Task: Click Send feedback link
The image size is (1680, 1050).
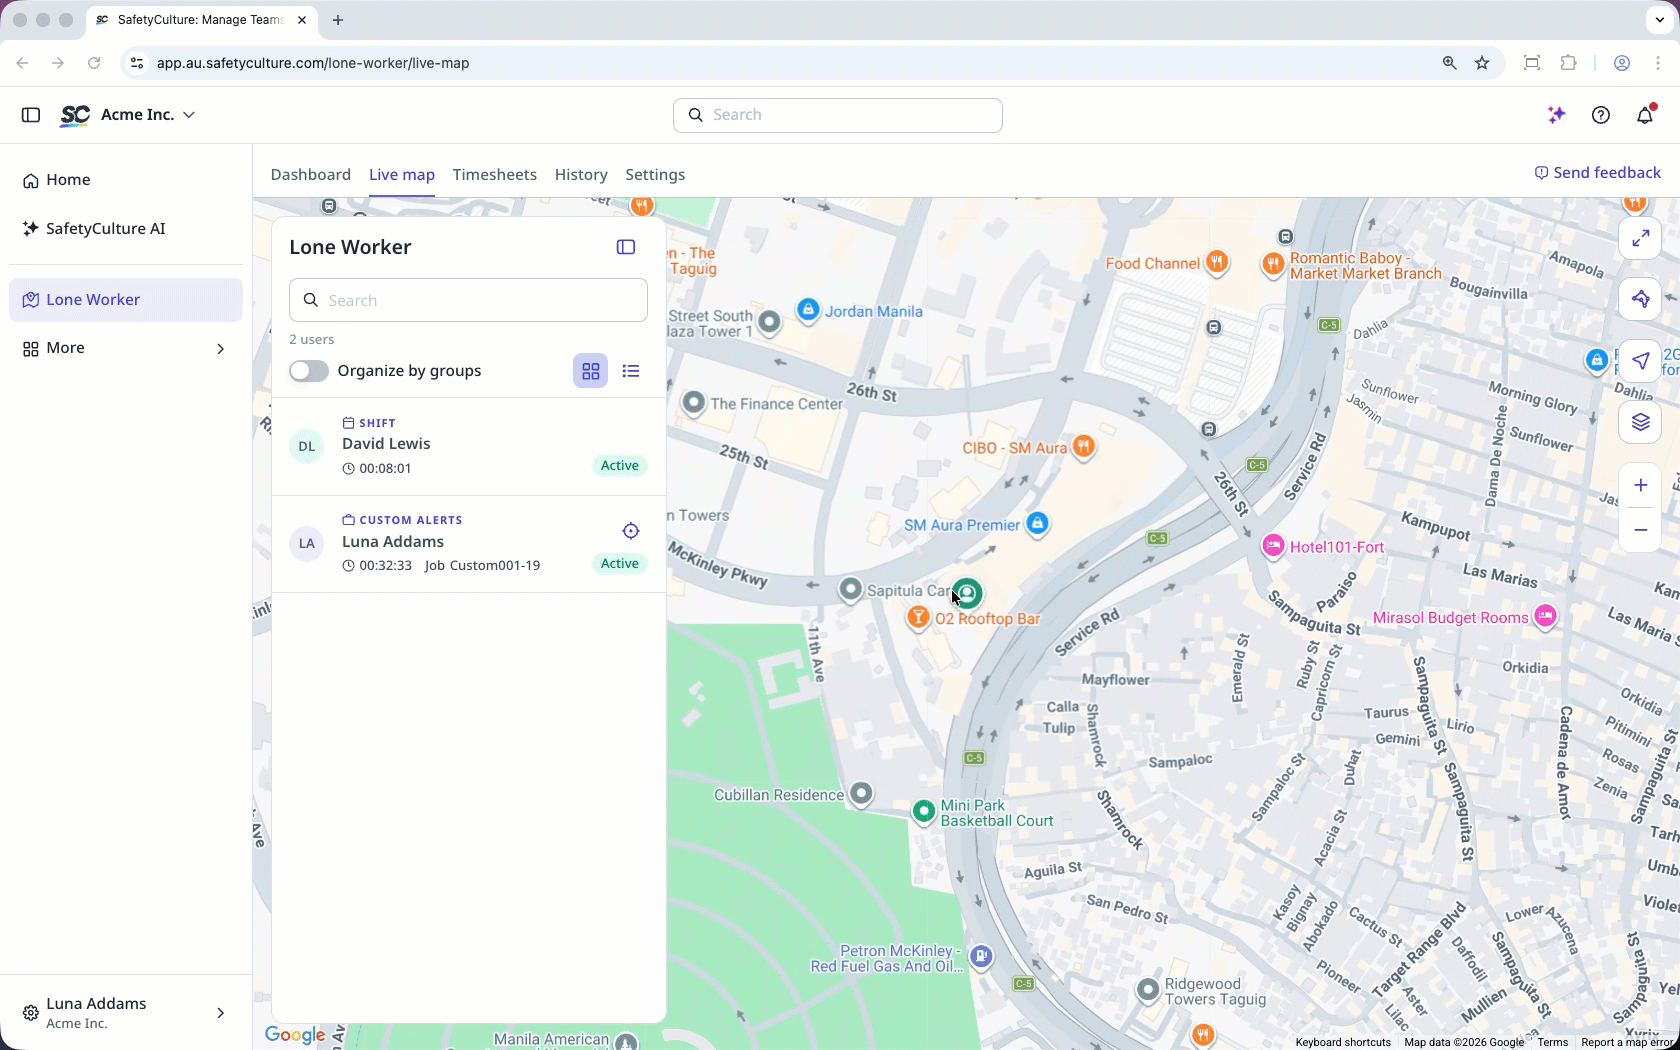Action: (1597, 173)
